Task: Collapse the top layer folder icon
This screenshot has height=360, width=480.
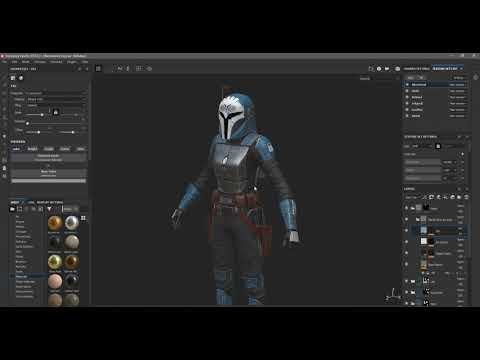Action: [x=413, y=208]
